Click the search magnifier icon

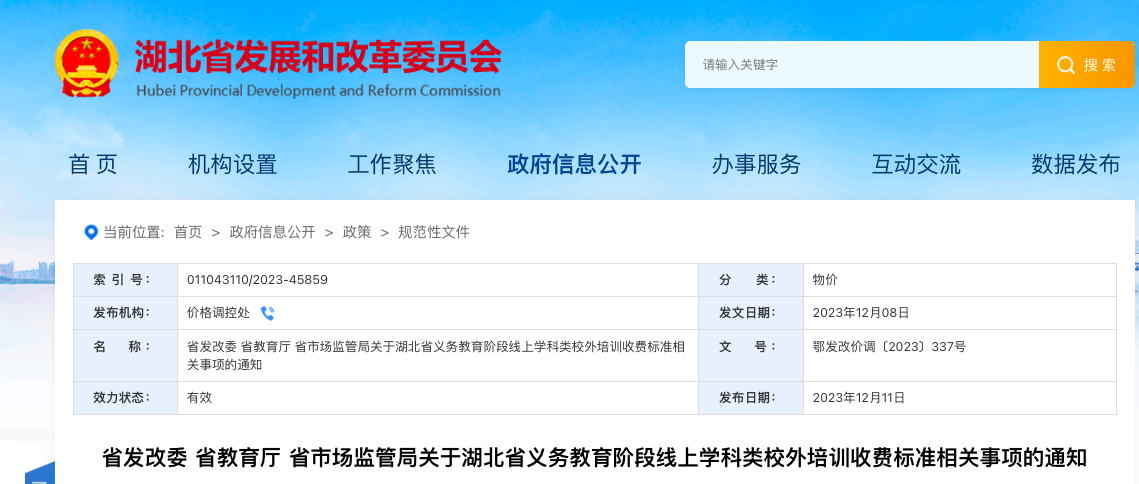pyautogui.click(x=1066, y=65)
